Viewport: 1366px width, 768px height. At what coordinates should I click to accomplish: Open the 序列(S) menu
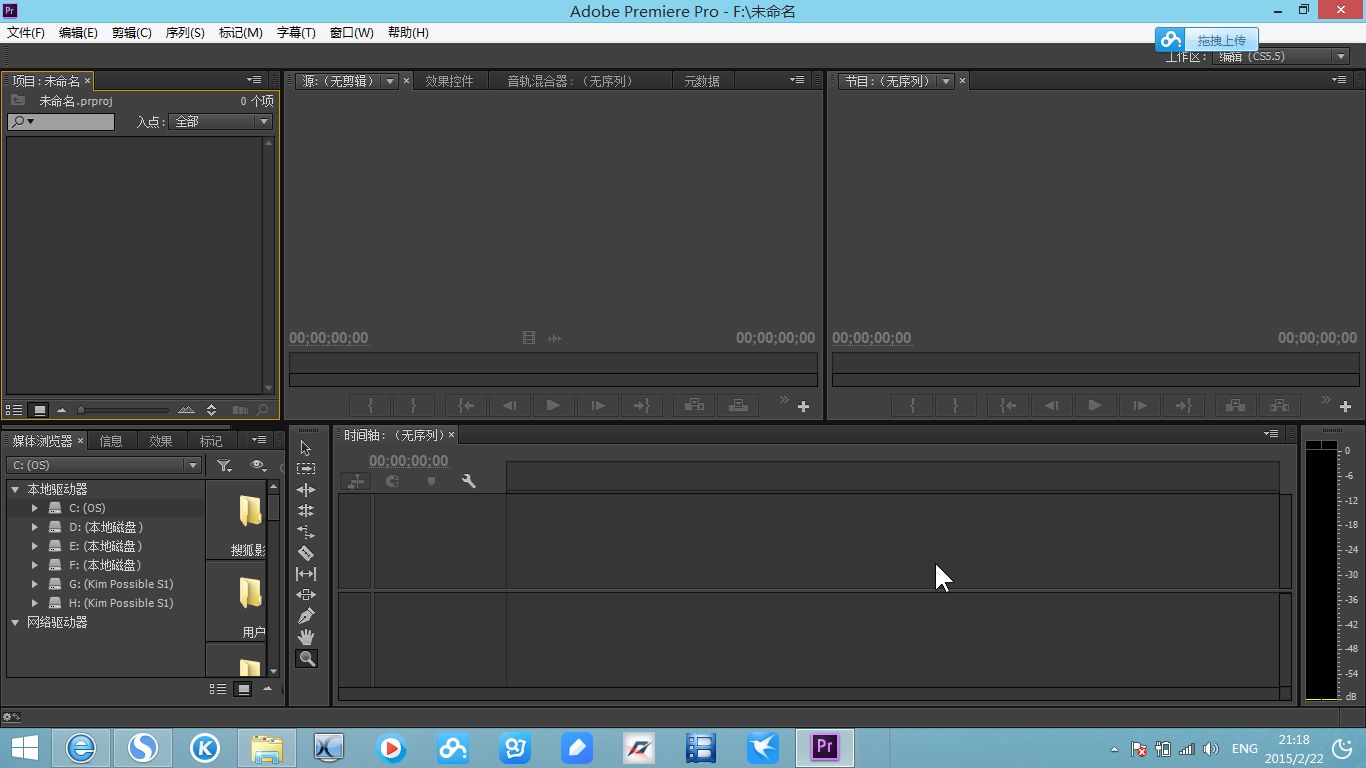click(185, 33)
